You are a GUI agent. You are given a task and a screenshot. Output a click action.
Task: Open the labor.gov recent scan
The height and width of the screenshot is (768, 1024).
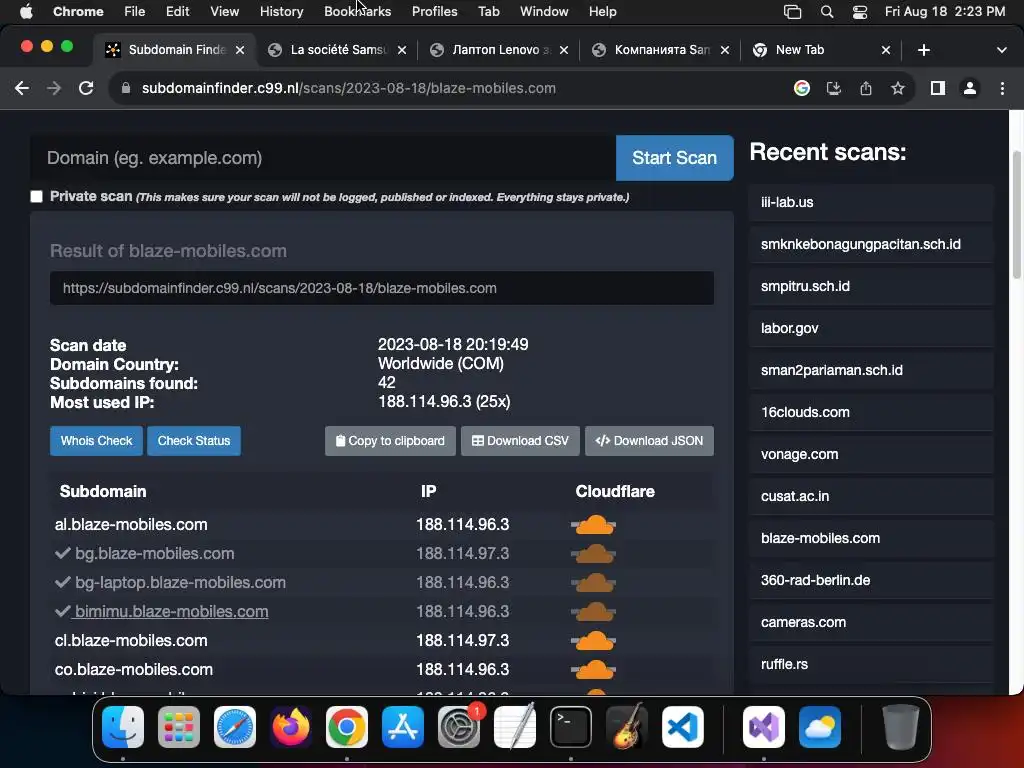pos(871,328)
